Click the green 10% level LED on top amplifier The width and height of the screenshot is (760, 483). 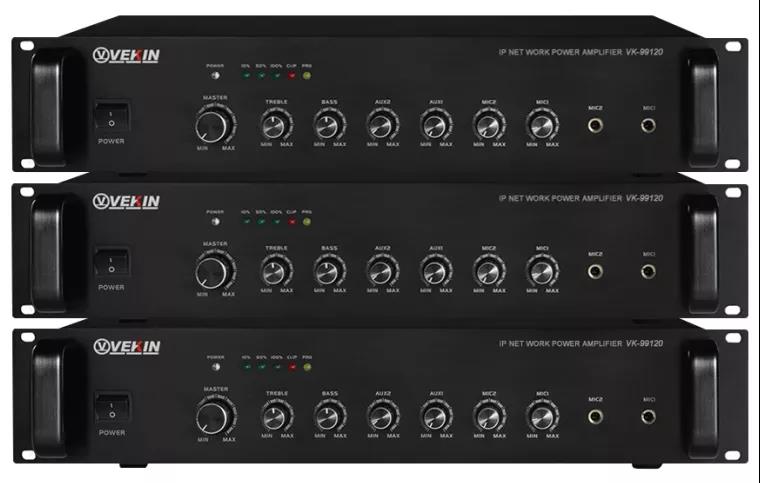point(246,76)
